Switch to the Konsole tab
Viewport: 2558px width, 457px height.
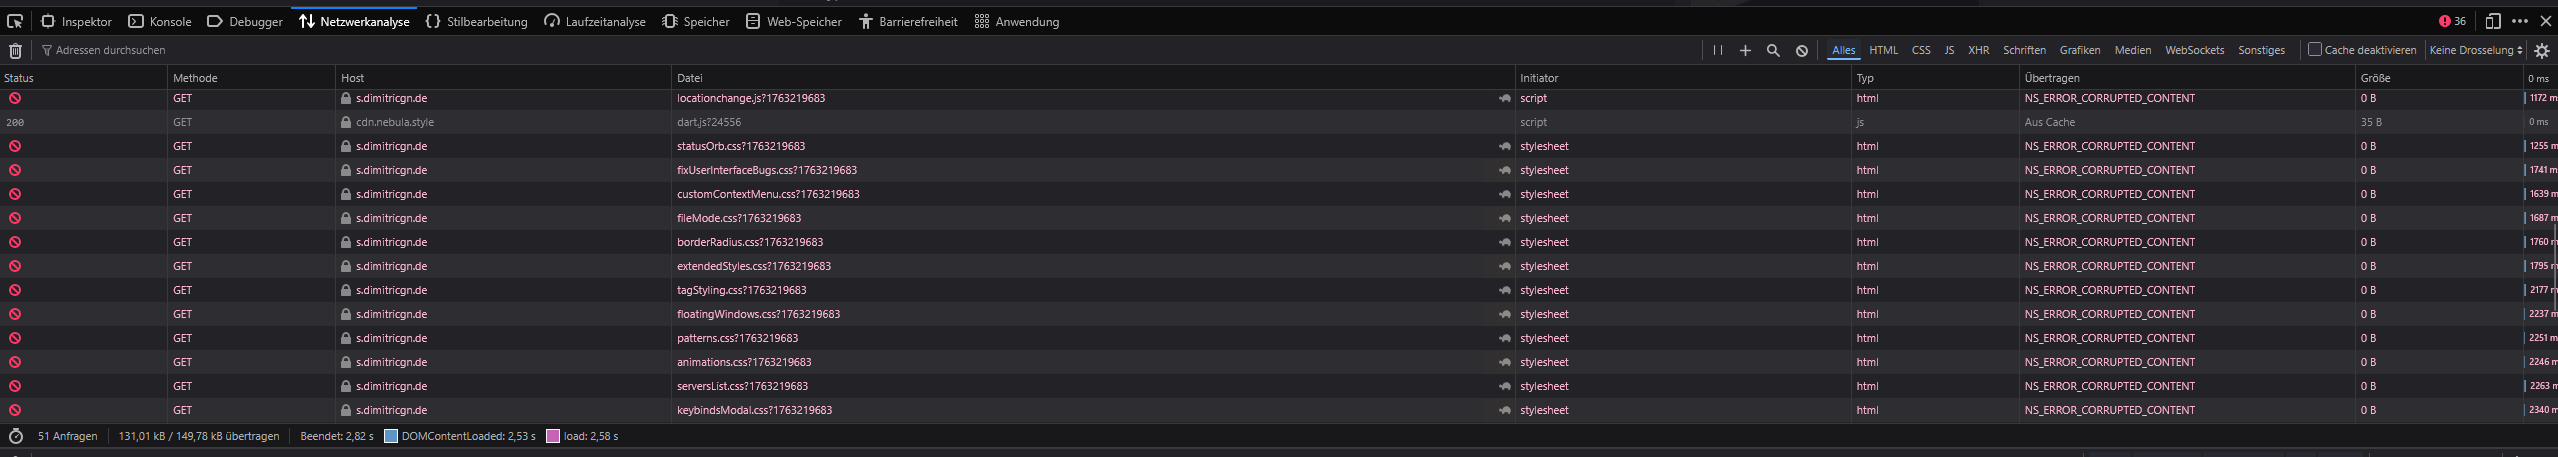(160, 21)
